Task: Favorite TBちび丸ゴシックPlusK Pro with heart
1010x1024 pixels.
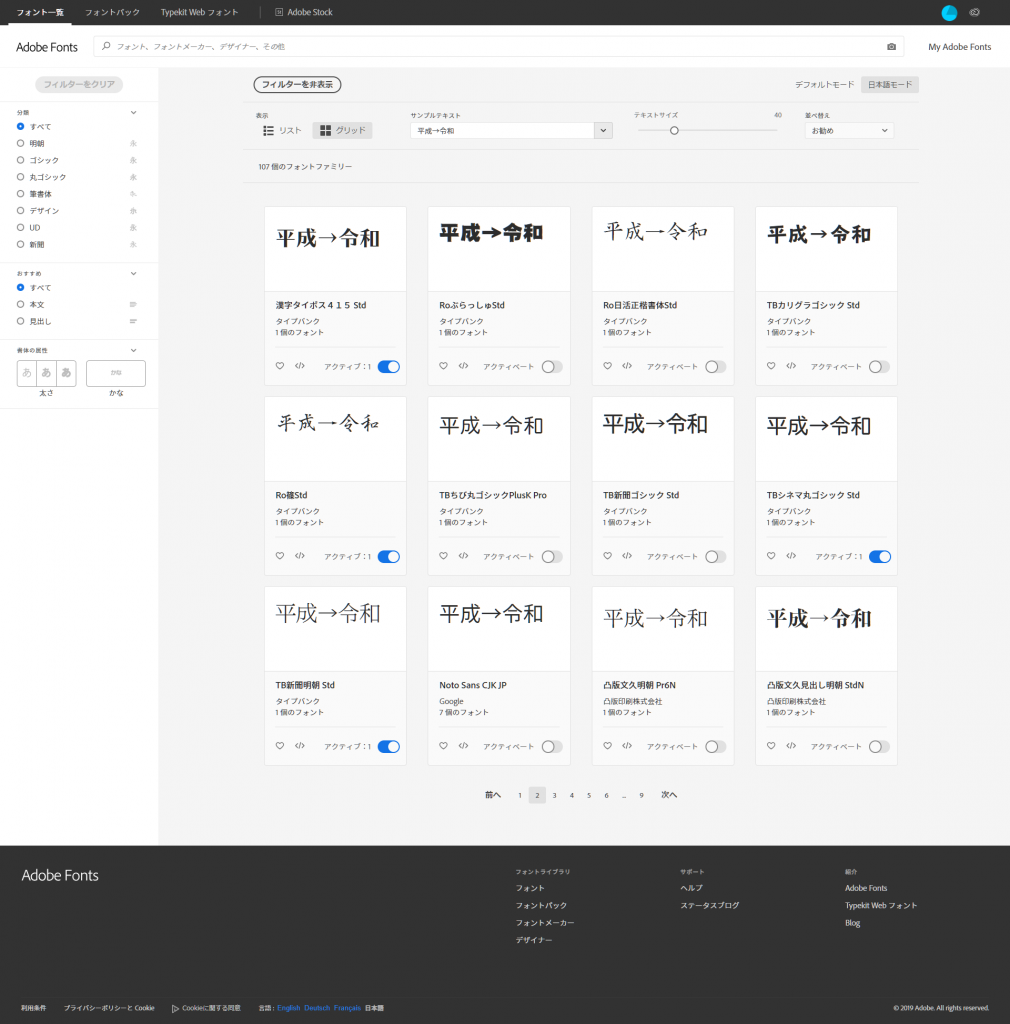Action: 443,556
